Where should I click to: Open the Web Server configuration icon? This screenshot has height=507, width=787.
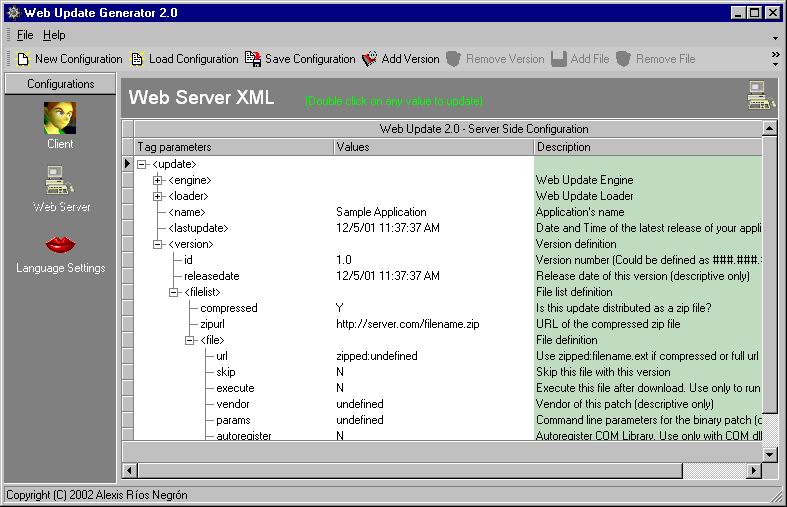[x=60, y=182]
